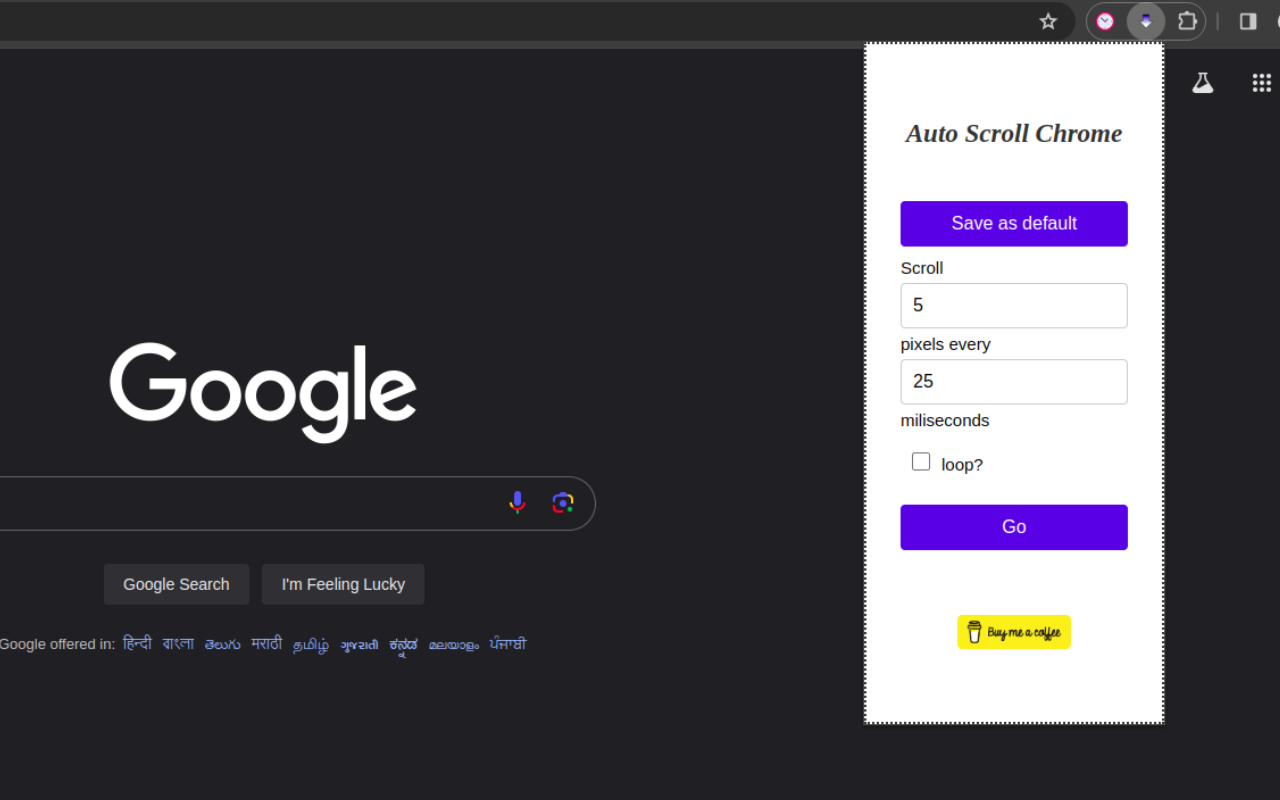Focus the Scroll pixels input field
The height and width of the screenshot is (800, 1280).
click(x=1014, y=305)
